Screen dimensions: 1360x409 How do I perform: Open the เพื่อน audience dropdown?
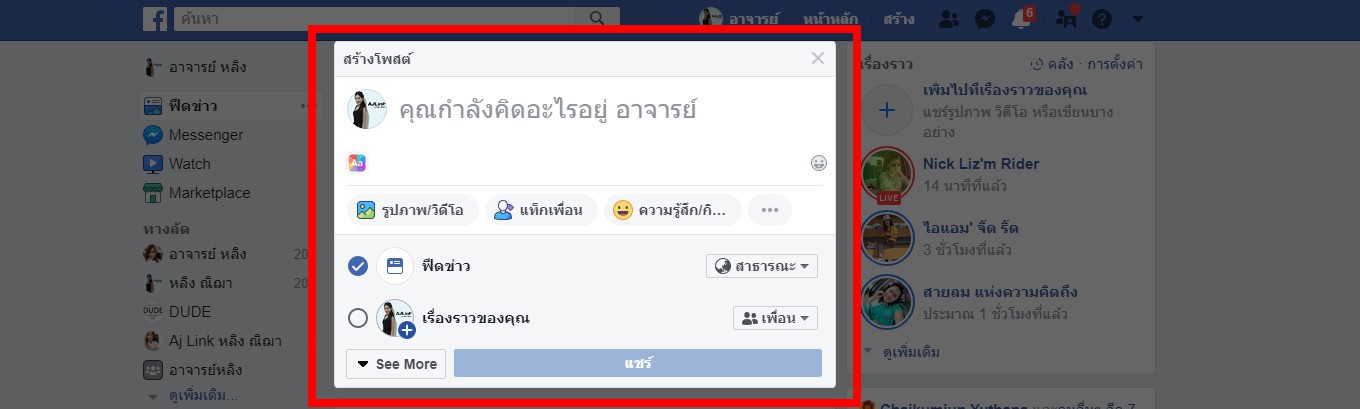tap(775, 318)
